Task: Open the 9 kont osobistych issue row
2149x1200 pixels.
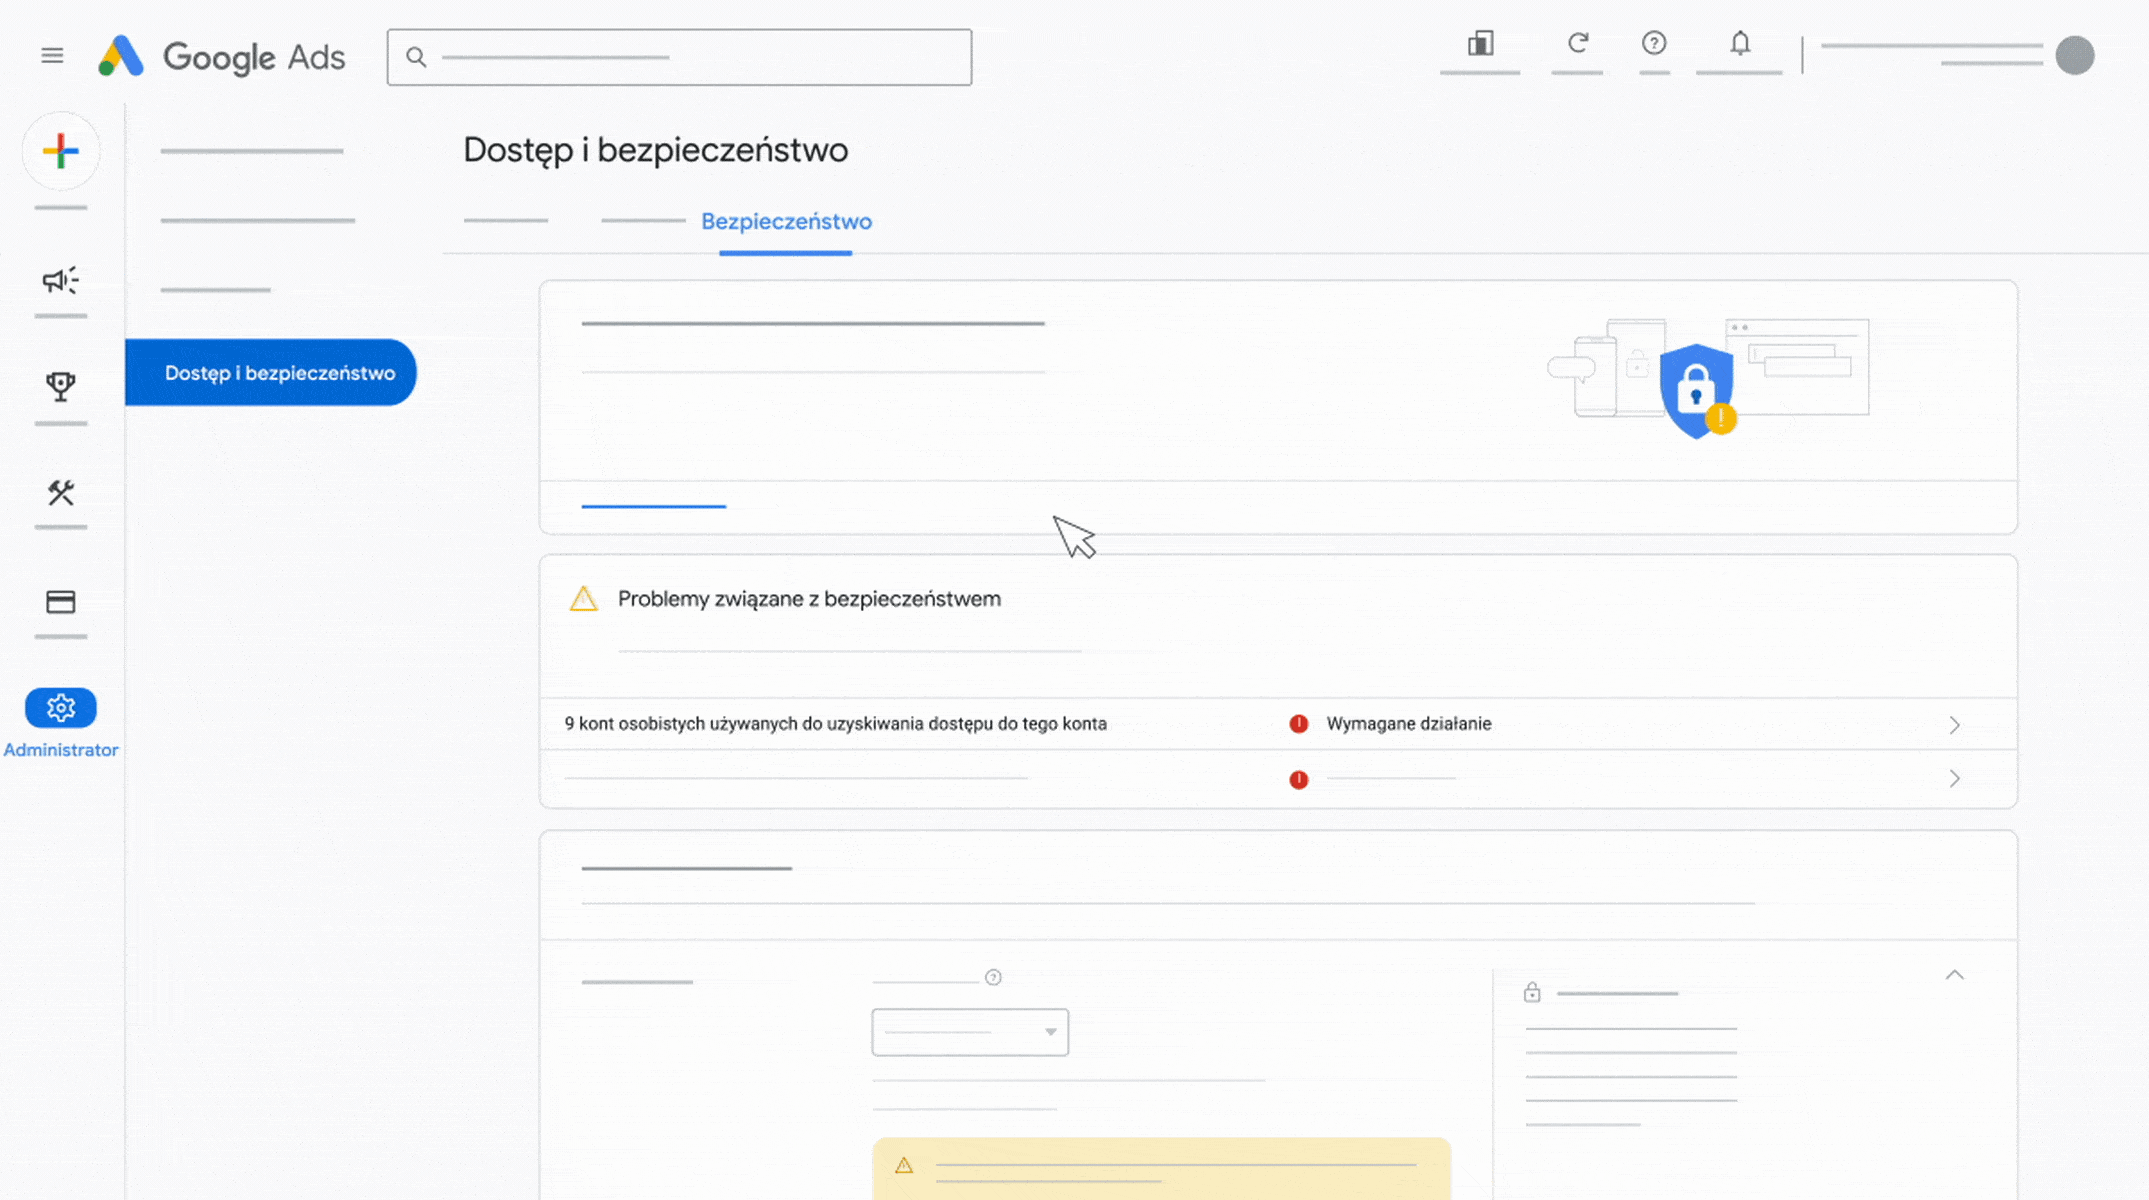Action: pyautogui.click(x=835, y=724)
